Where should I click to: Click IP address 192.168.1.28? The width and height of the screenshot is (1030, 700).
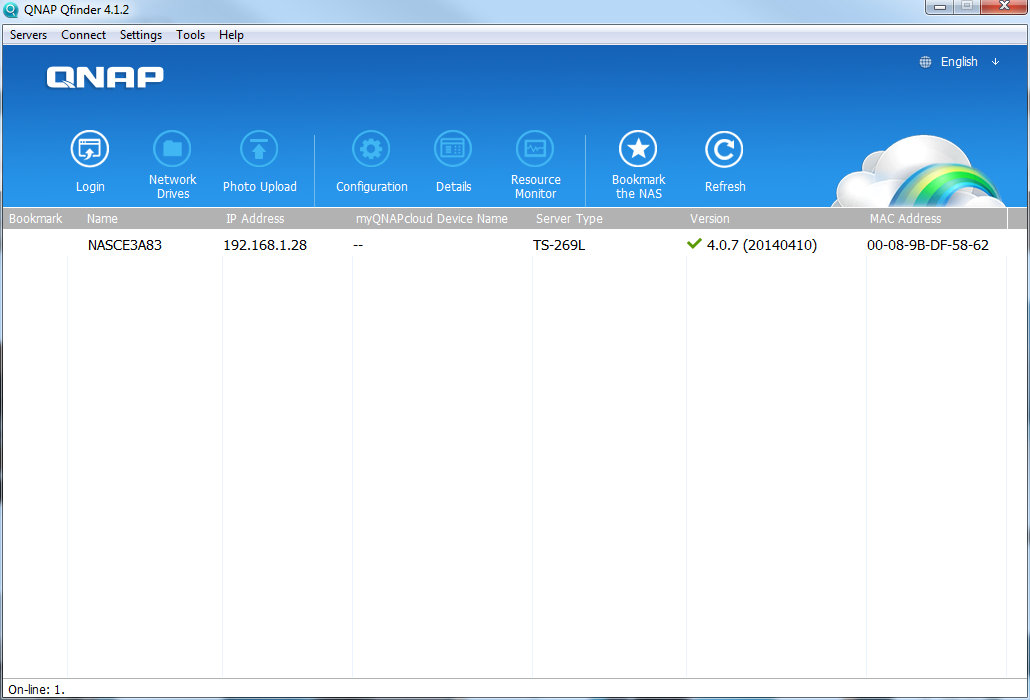(x=265, y=245)
